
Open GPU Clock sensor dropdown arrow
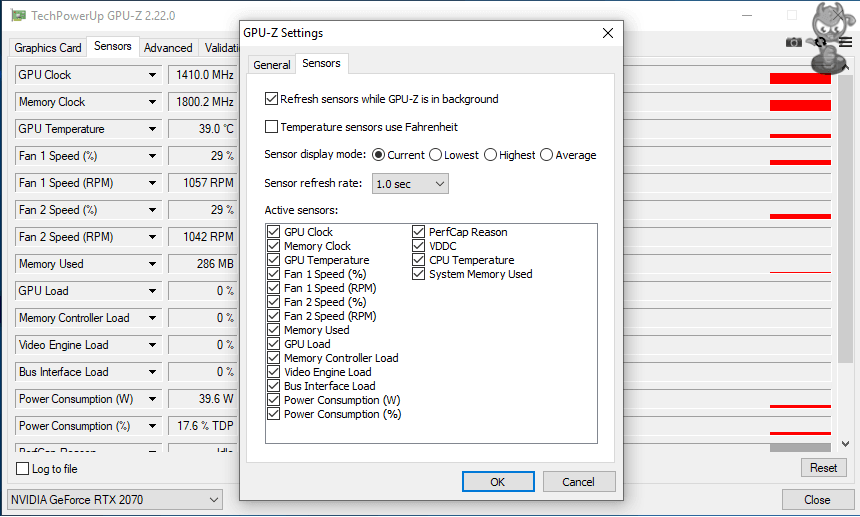(x=152, y=75)
